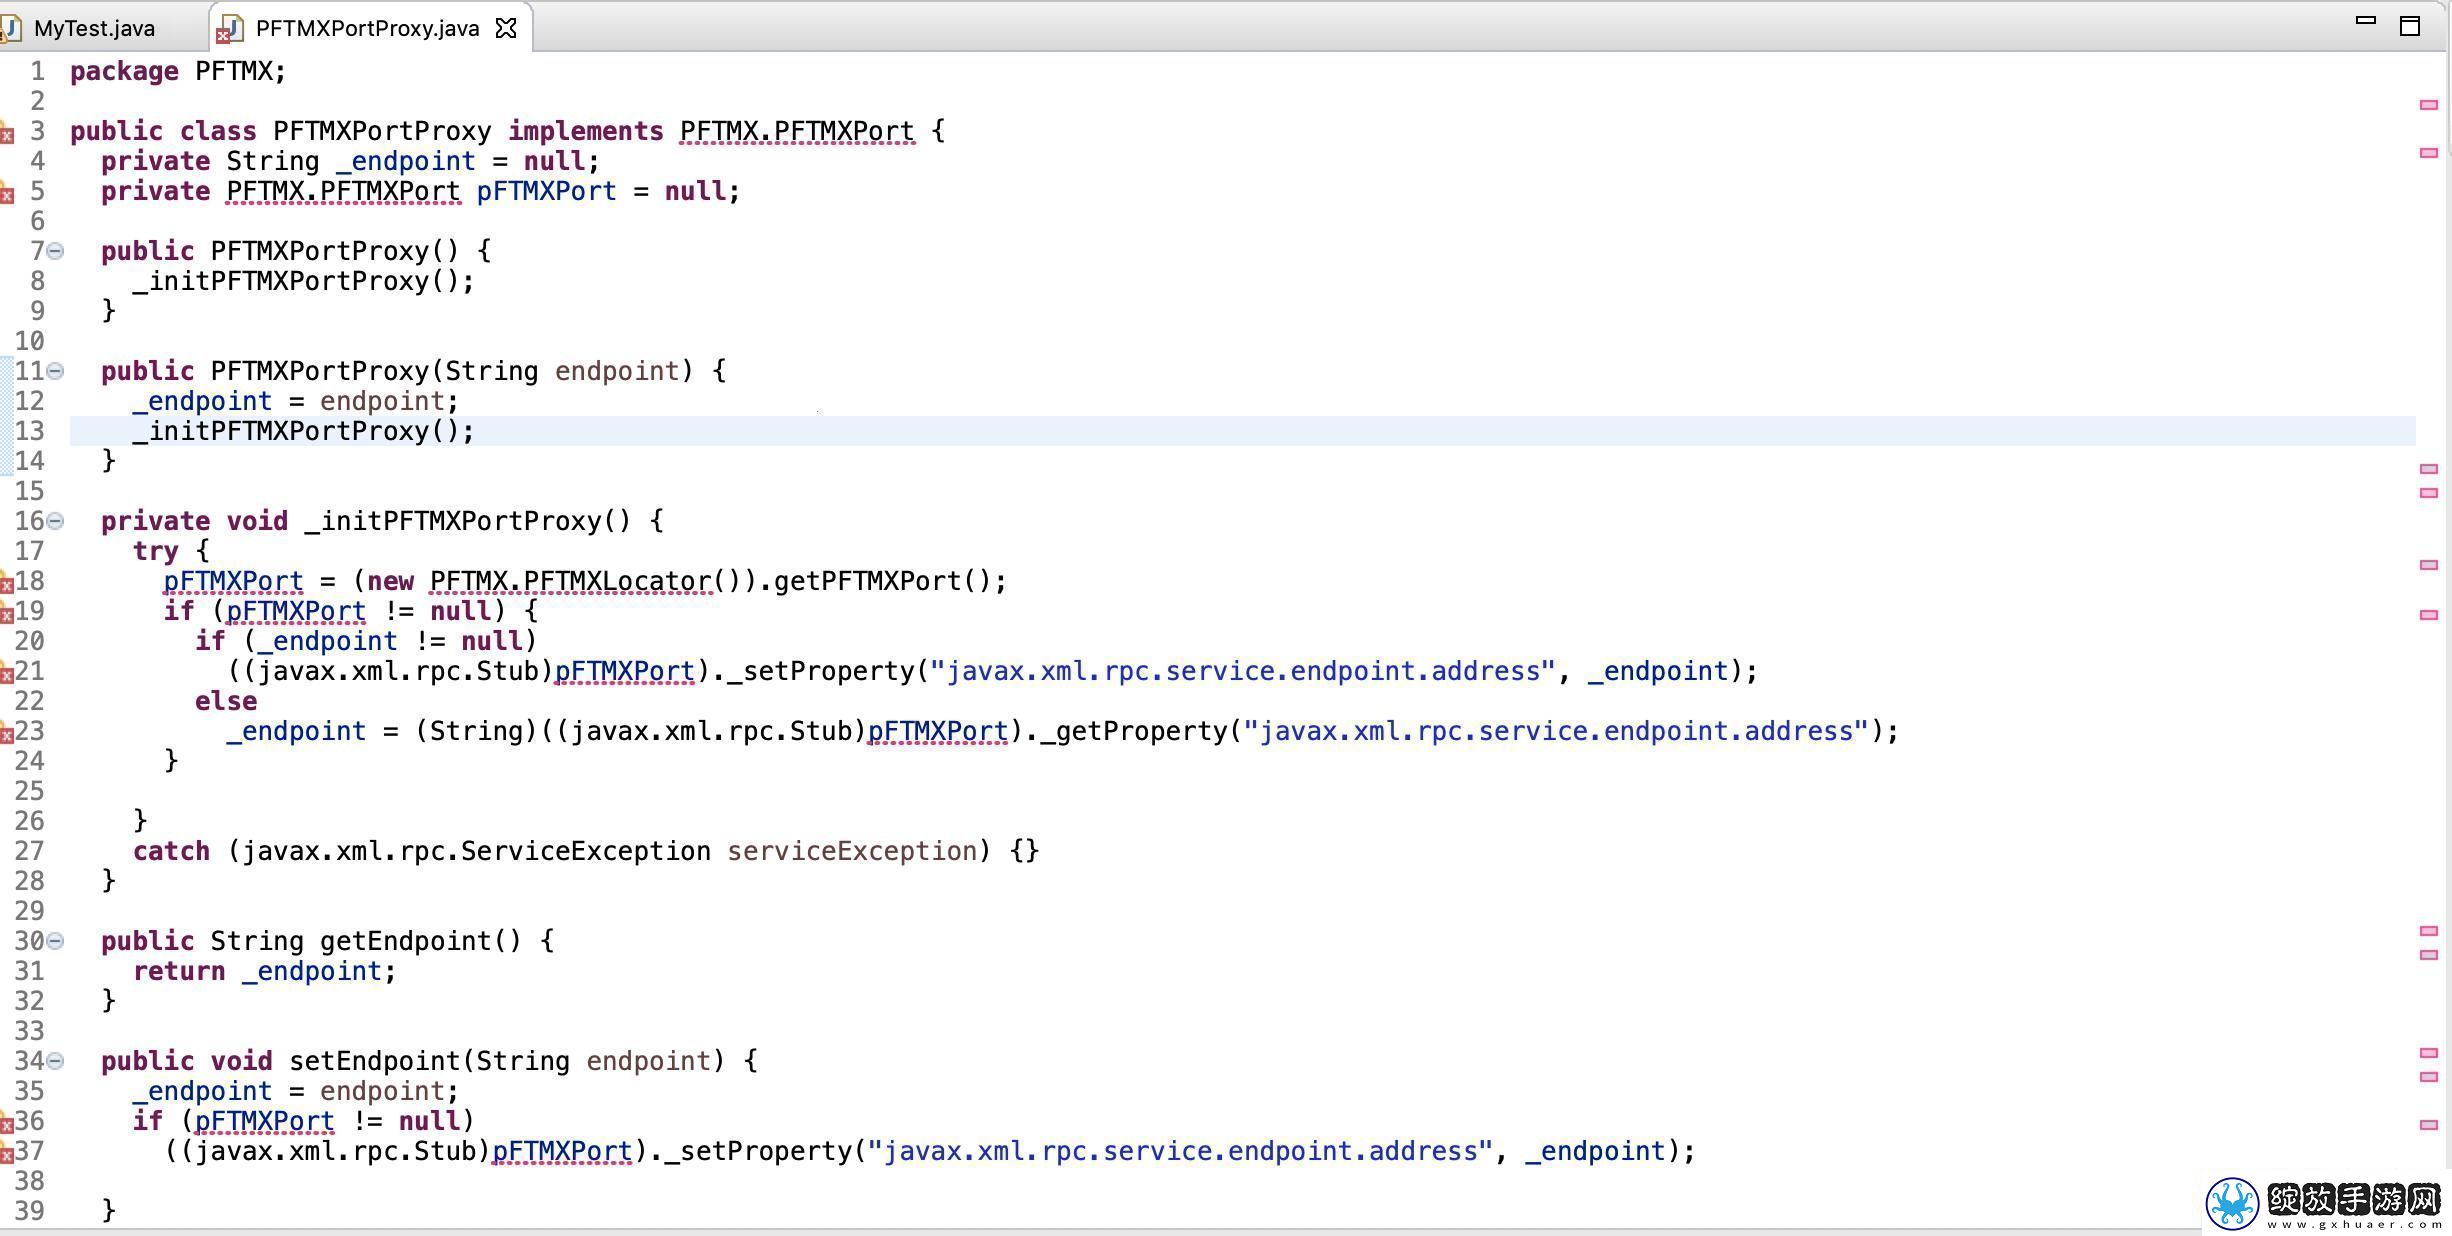Click the Java file icon on the PFTMXPortProxy.java tab
2452x1236 pixels.
230,29
